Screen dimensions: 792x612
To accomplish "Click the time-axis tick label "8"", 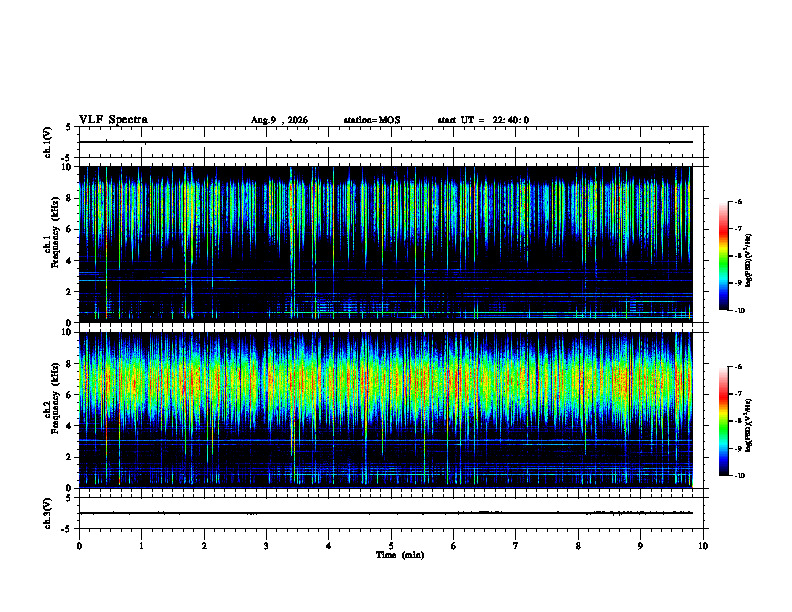I will pyautogui.click(x=578, y=546).
